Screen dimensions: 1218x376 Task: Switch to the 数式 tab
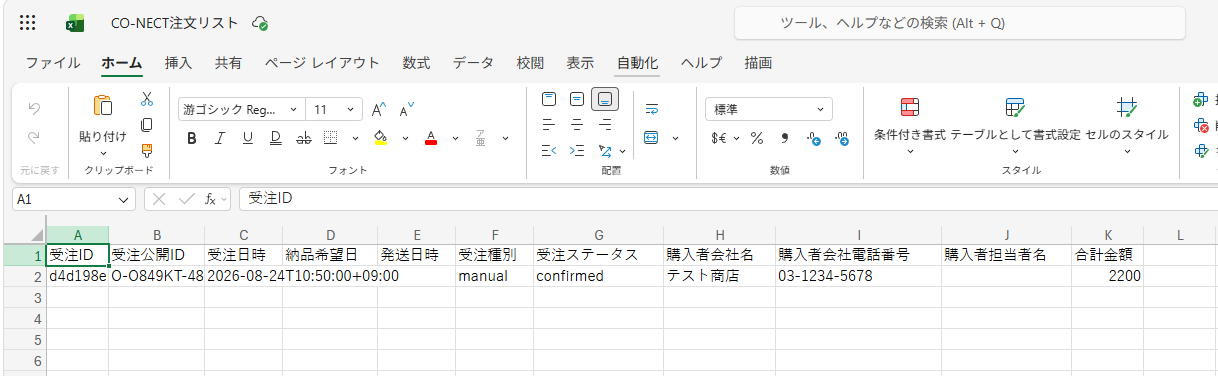pos(416,63)
